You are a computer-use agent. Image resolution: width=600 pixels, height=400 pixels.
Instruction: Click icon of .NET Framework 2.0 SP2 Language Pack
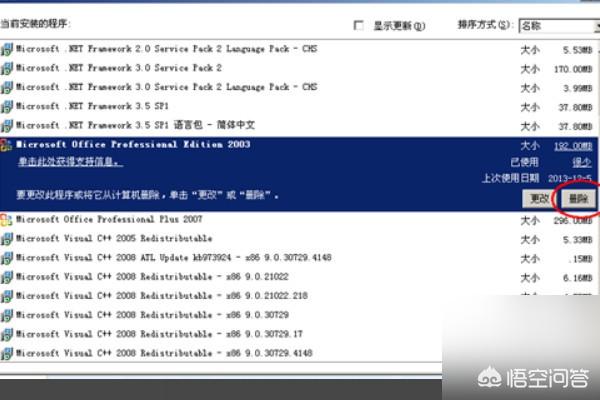[x=7, y=49]
